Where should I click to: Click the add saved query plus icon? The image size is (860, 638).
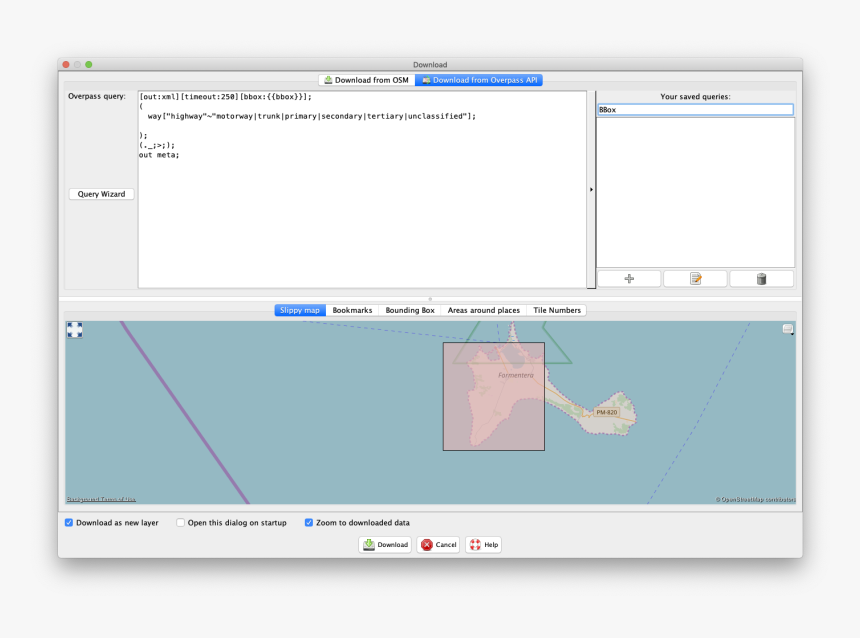[x=629, y=279]
